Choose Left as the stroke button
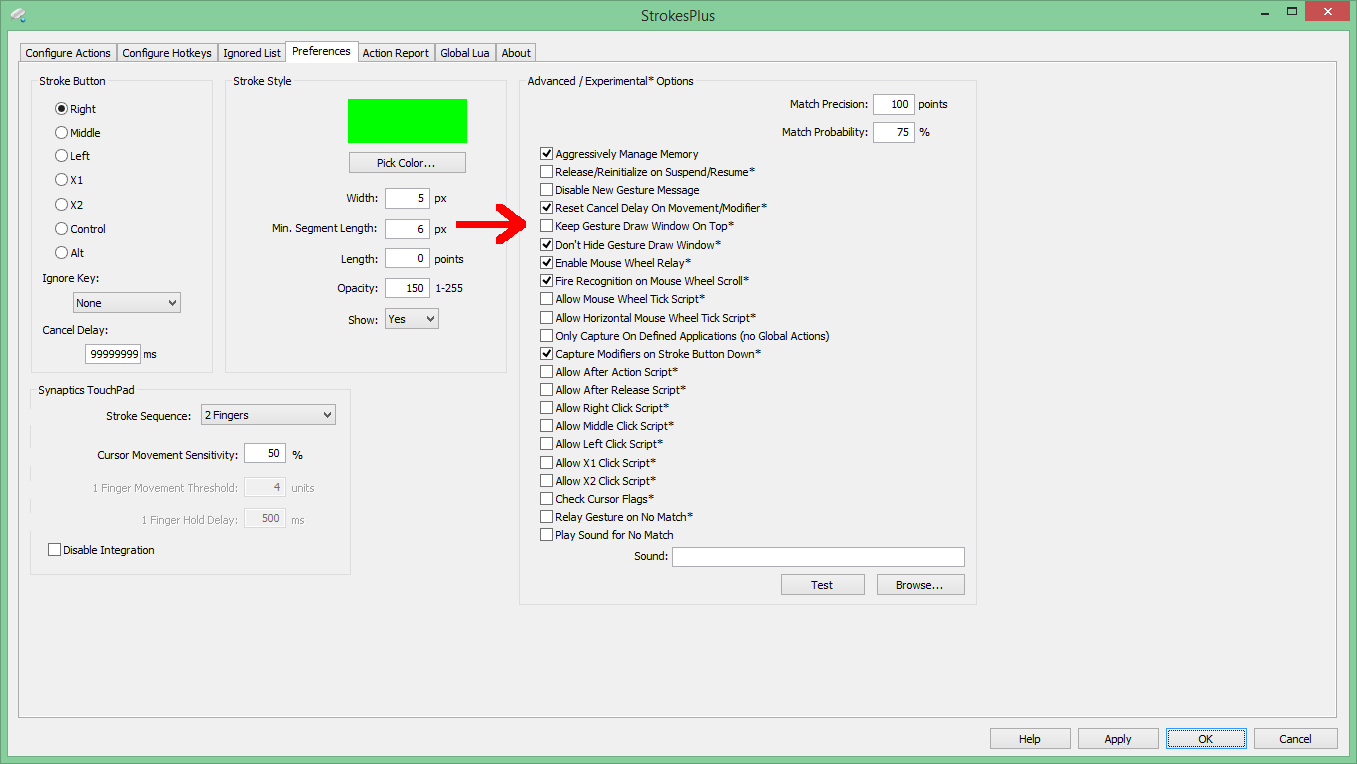Image resolution: width=1357 pixels, height=764 pixels. 61,156
